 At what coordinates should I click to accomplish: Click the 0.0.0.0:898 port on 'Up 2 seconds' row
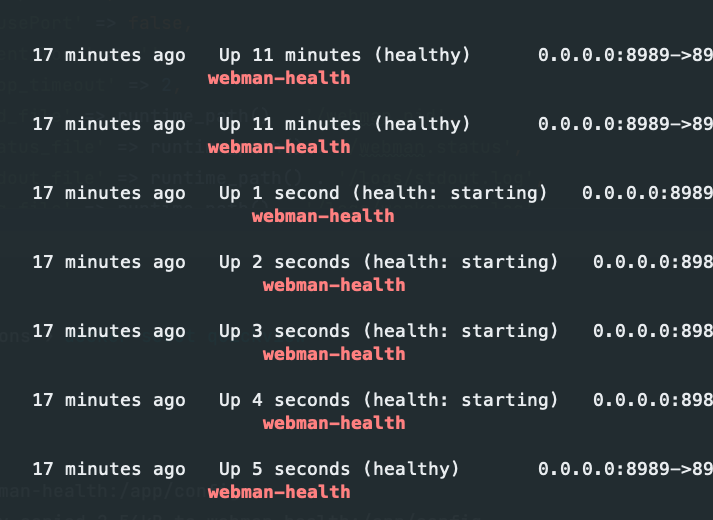[x=653, y=262]
